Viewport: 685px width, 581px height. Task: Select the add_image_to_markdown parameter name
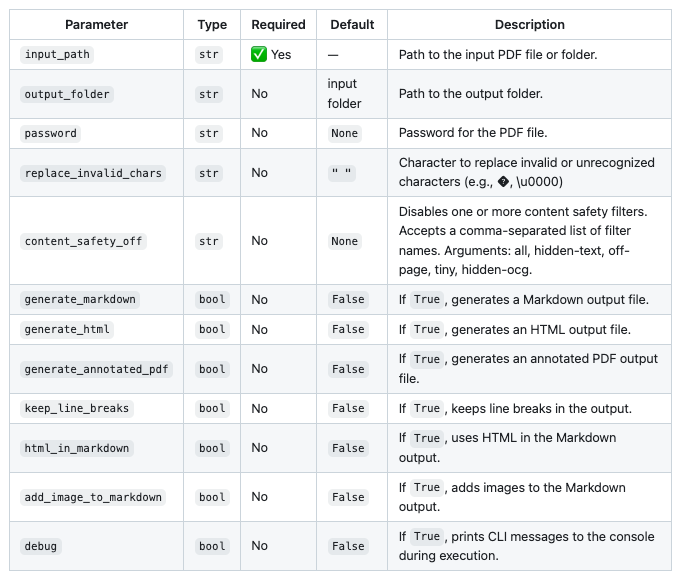coord(93,497)
